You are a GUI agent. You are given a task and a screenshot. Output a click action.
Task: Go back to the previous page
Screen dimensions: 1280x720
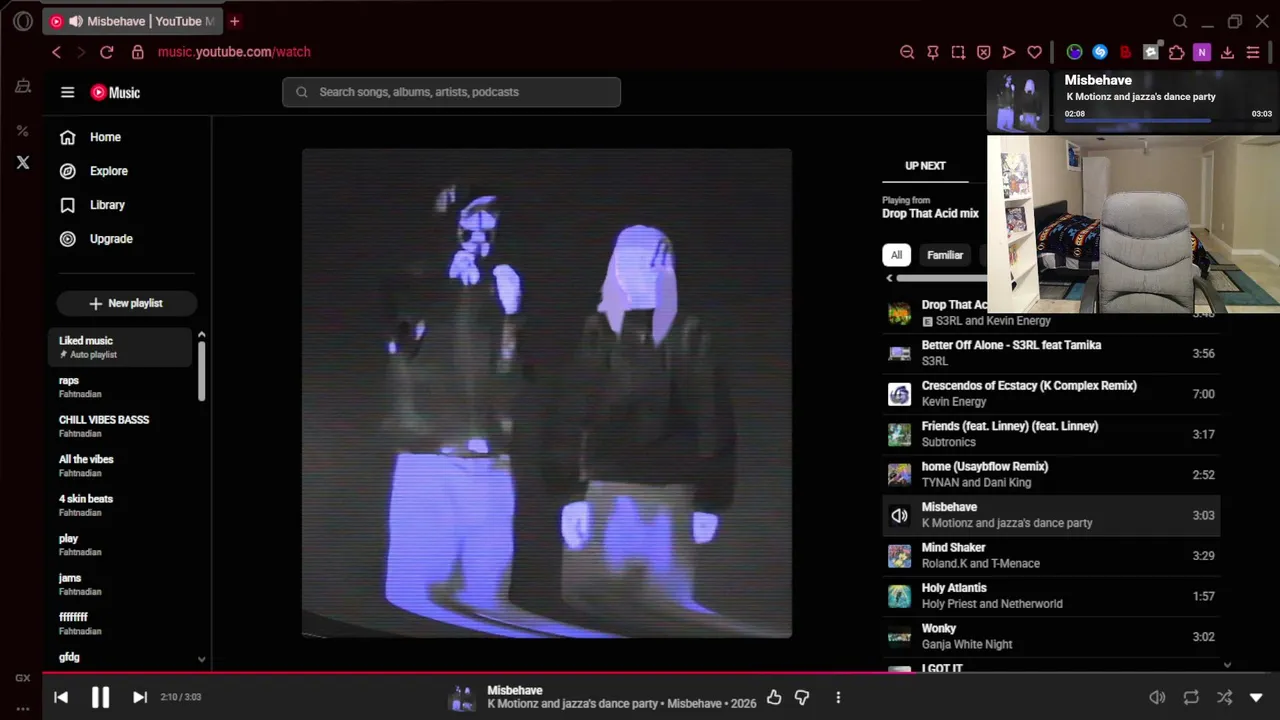[x=56, y=52]
